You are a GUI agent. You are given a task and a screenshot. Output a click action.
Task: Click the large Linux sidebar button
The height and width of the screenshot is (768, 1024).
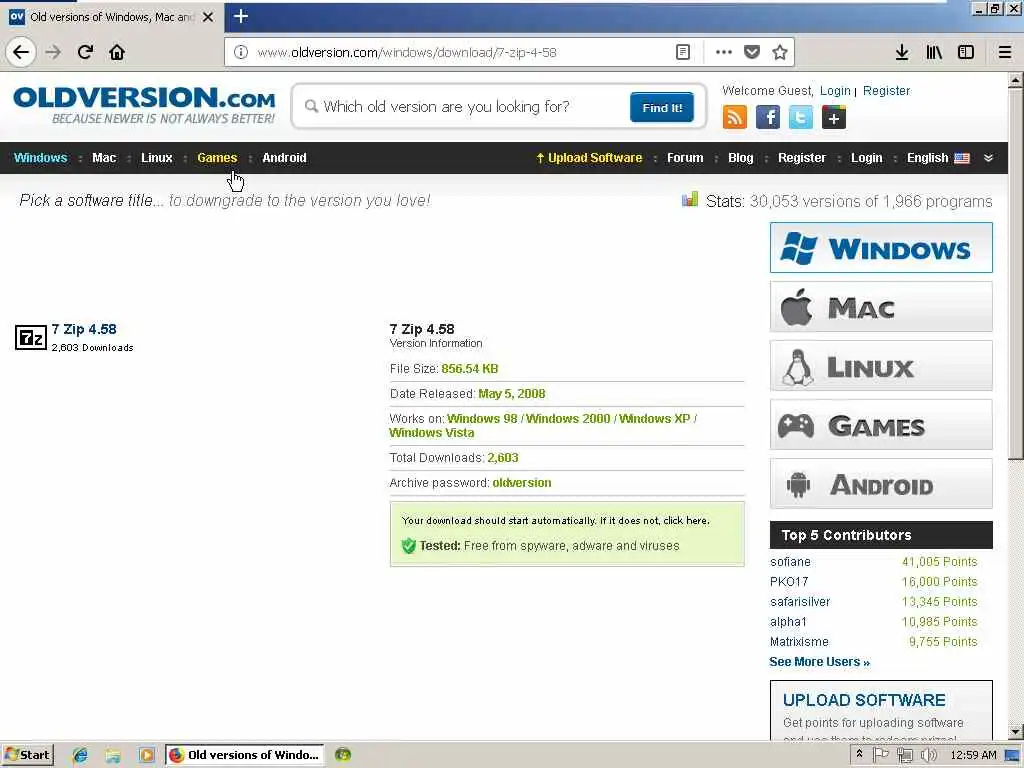(881, 366)
